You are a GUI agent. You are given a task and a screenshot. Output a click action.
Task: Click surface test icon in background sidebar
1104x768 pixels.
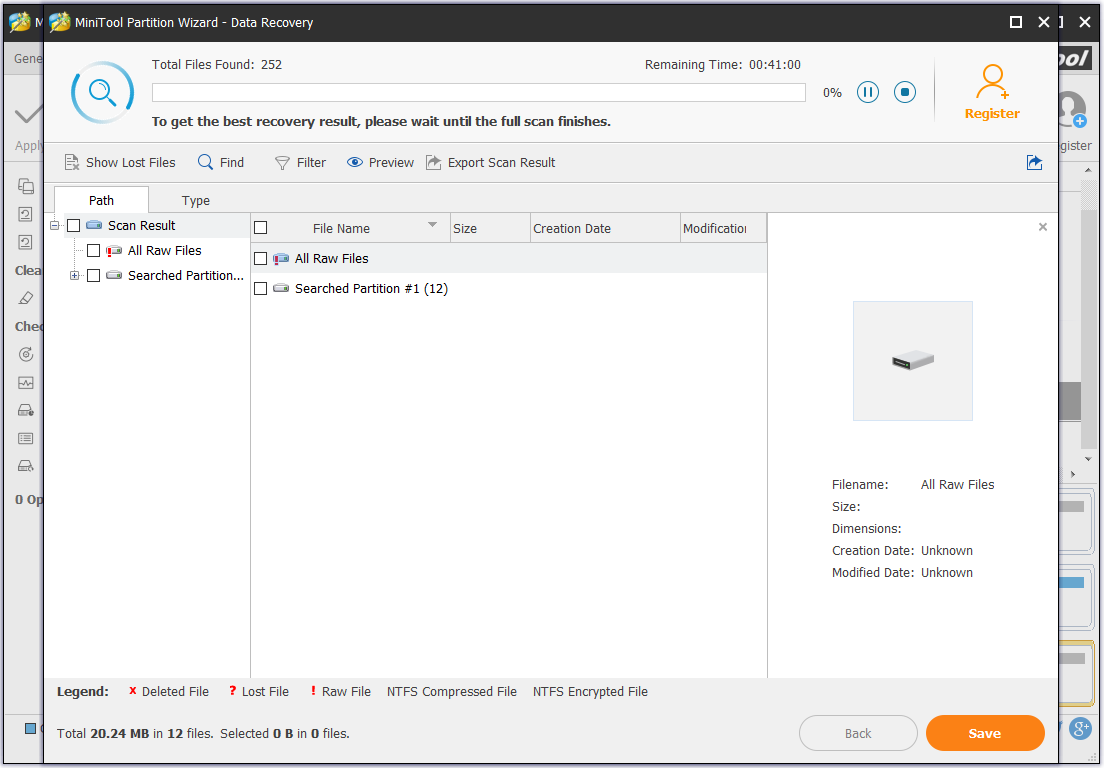point(26,354)
